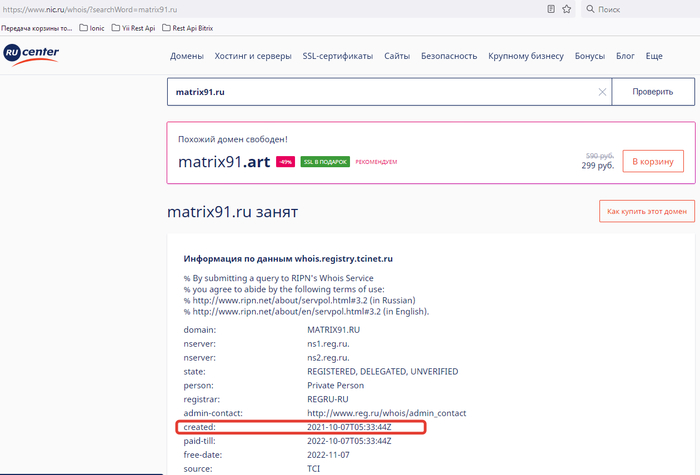Image resolution: width=700 pixels, height=475 pixels.
Task: Select nameserver ns2.reg.ru.
Action: (328, 358)
